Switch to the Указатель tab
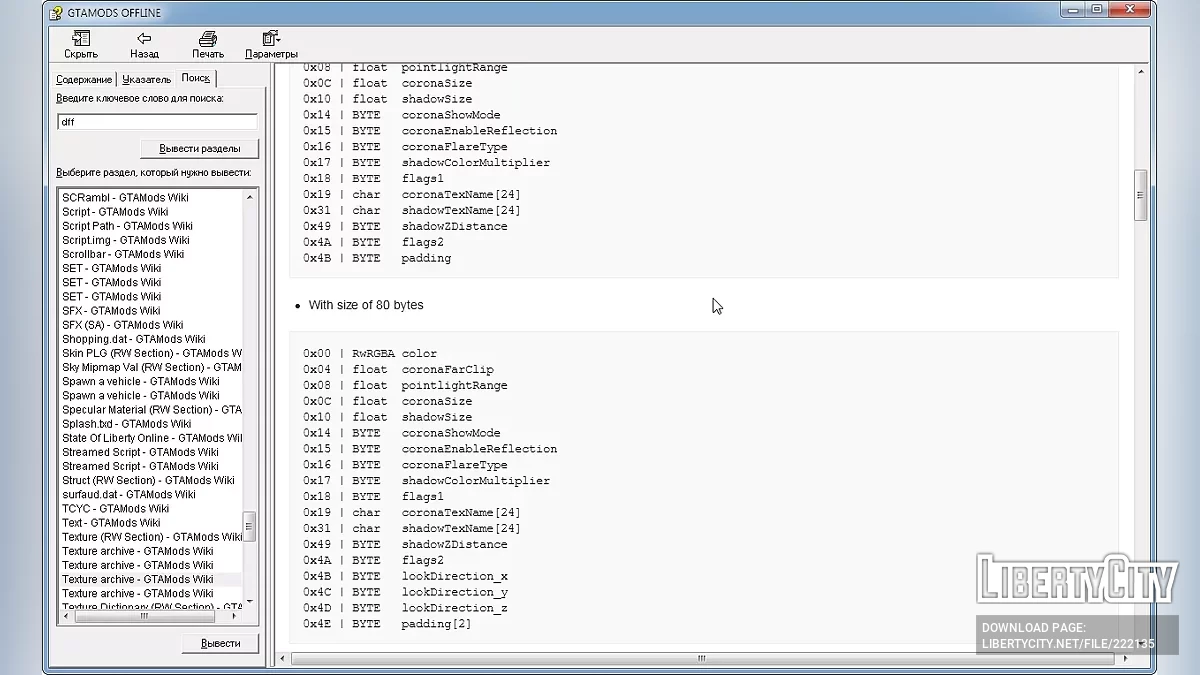The height and width of the screenshot is (675, 1200). 146,79
